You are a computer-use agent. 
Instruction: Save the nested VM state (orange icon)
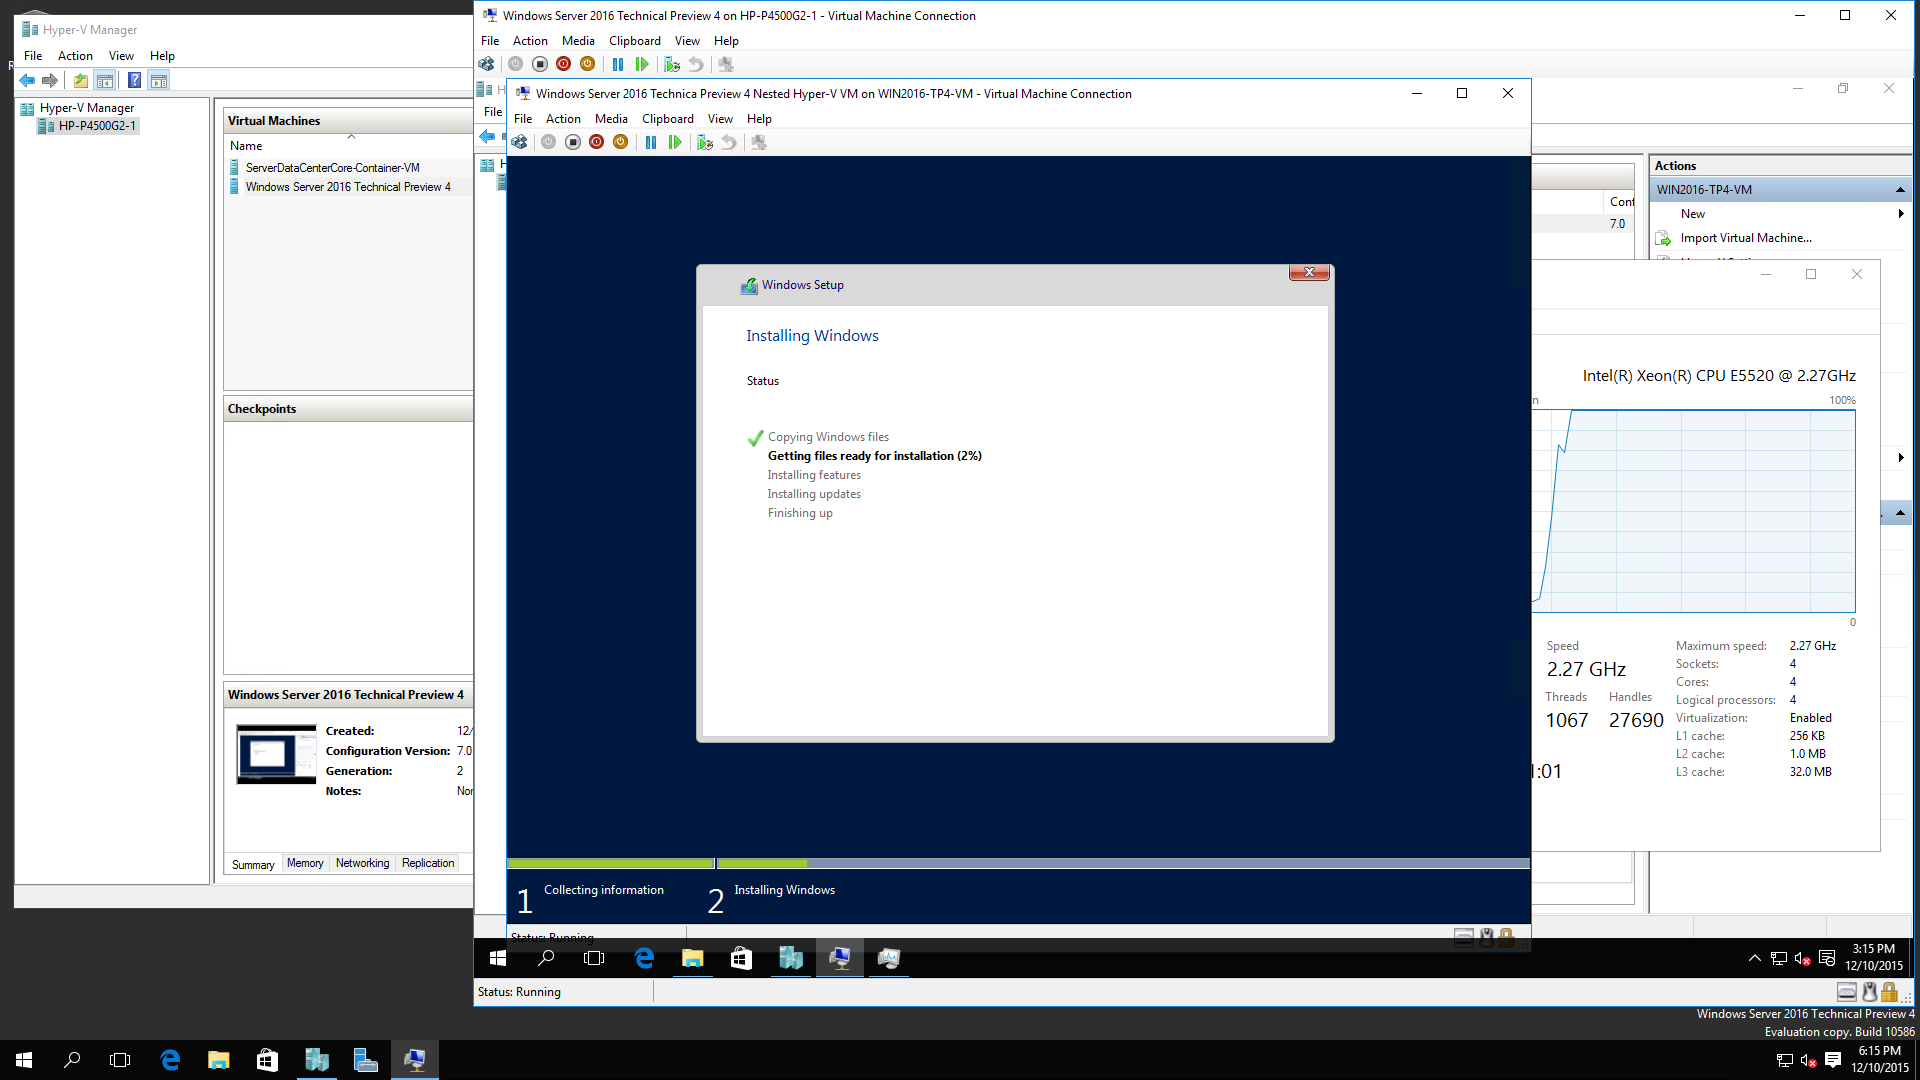(620, 142)
